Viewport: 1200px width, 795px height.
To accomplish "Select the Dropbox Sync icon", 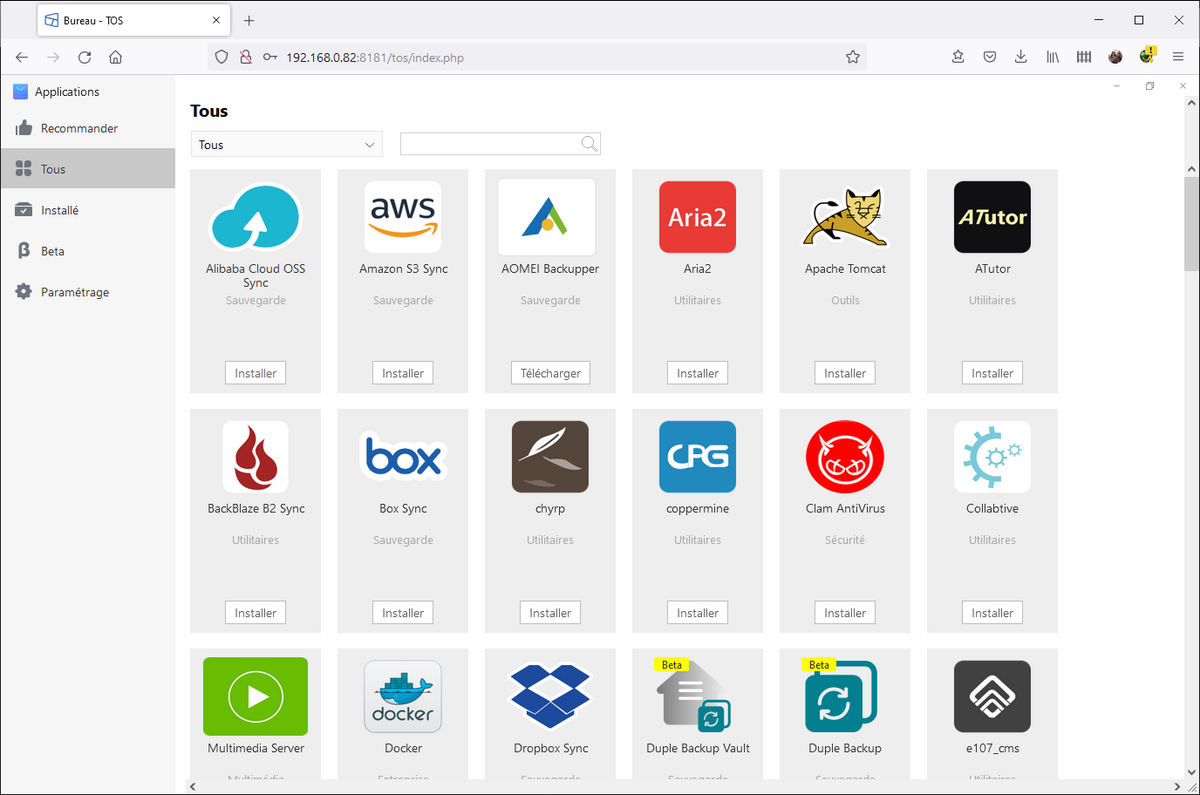I will click(x=550, y=696).
